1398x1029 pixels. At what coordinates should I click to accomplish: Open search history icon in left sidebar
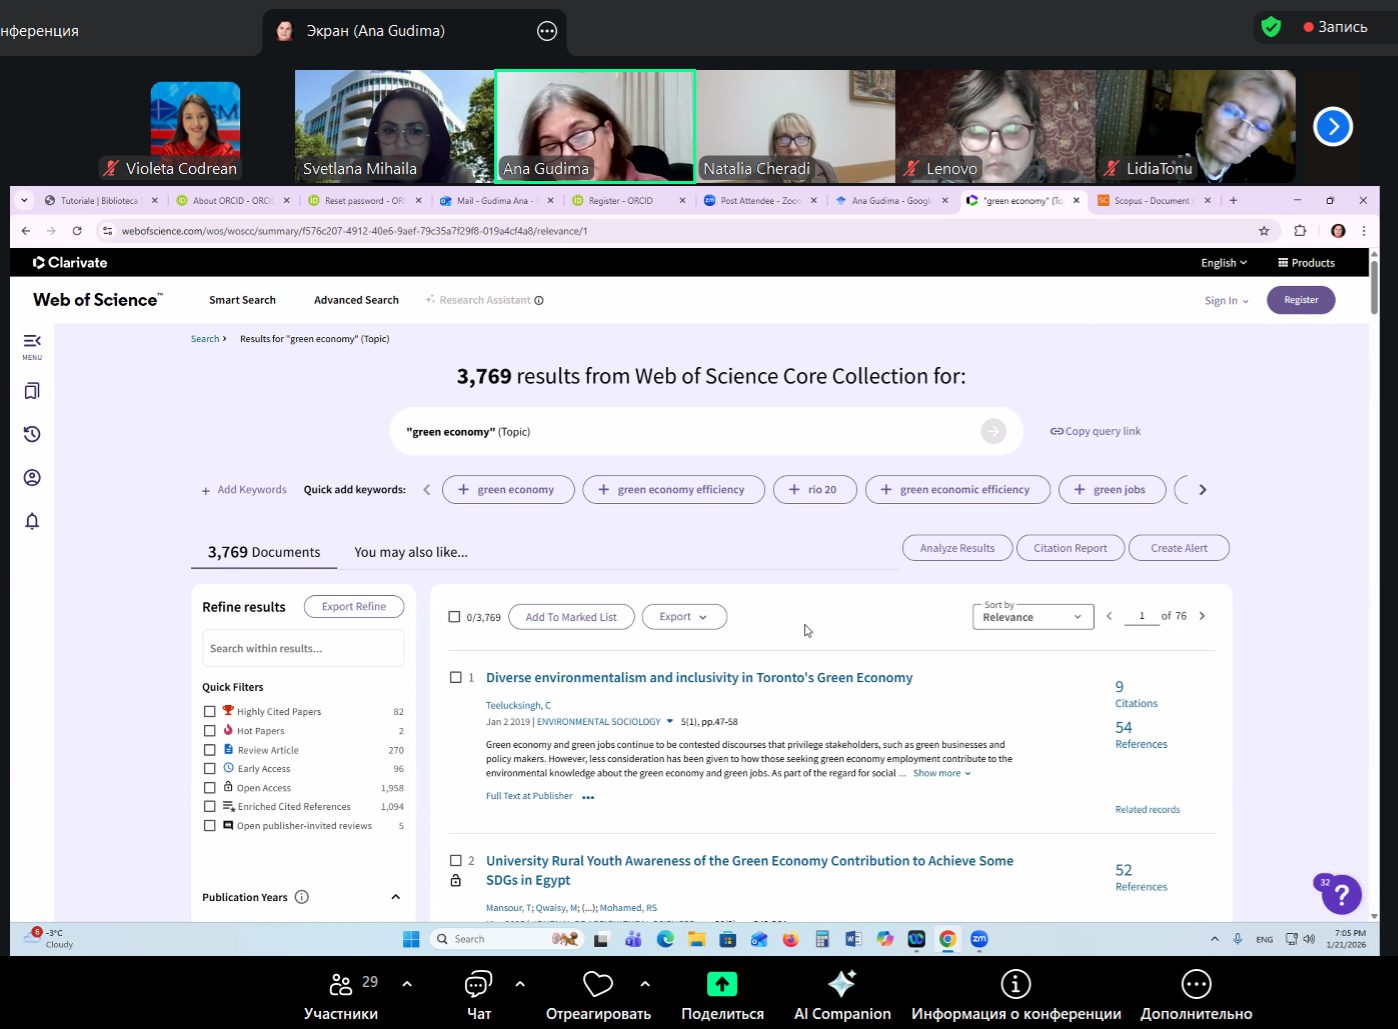point(32,434)
